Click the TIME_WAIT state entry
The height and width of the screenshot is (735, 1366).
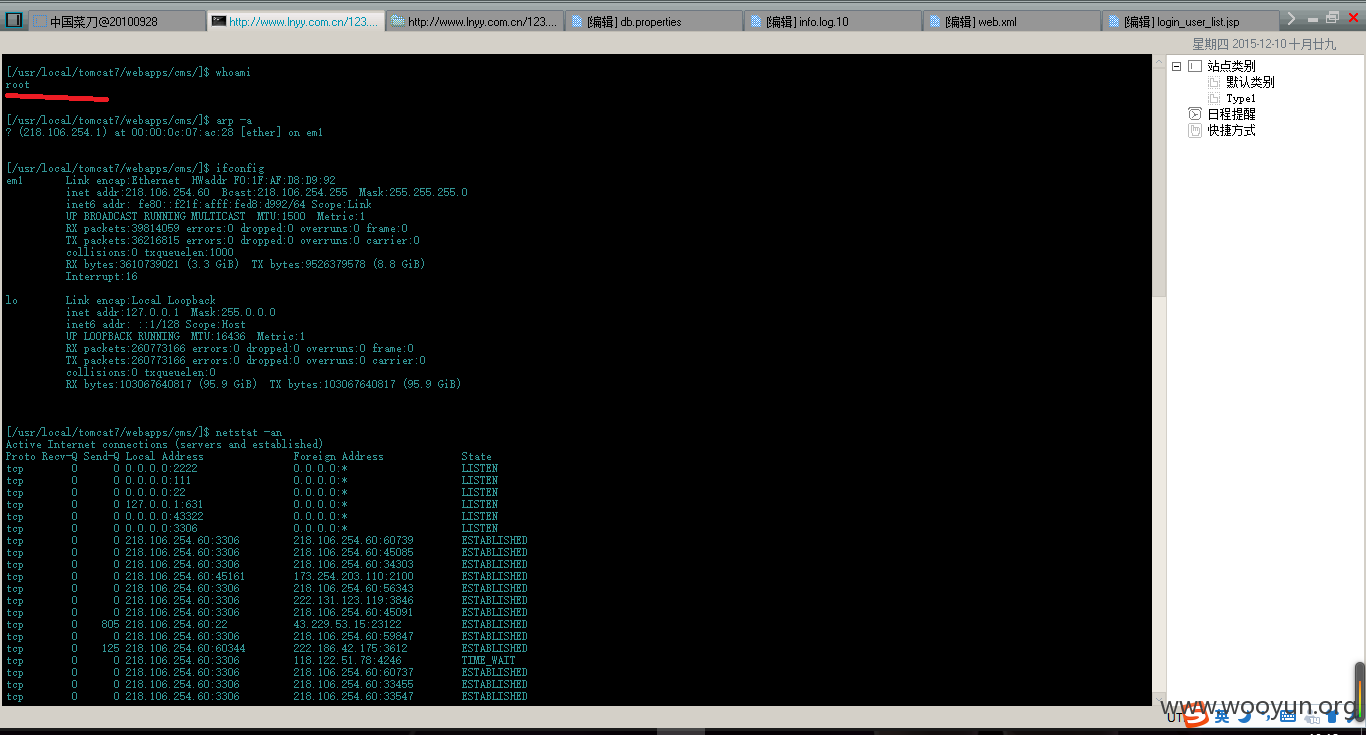click(488, 660)
